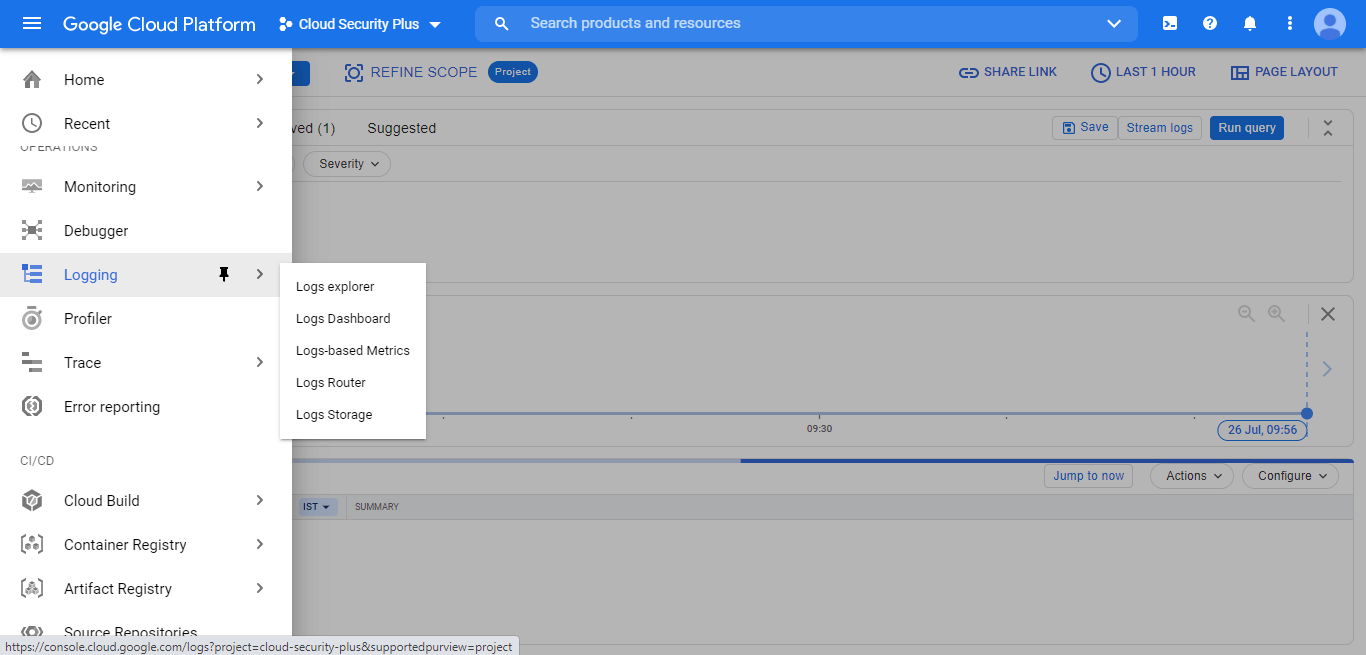Click the Container Registry icon

tap(32, 545)
